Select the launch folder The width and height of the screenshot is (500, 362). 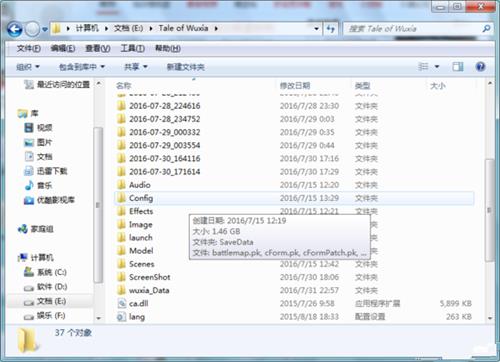tap(141, 238)
